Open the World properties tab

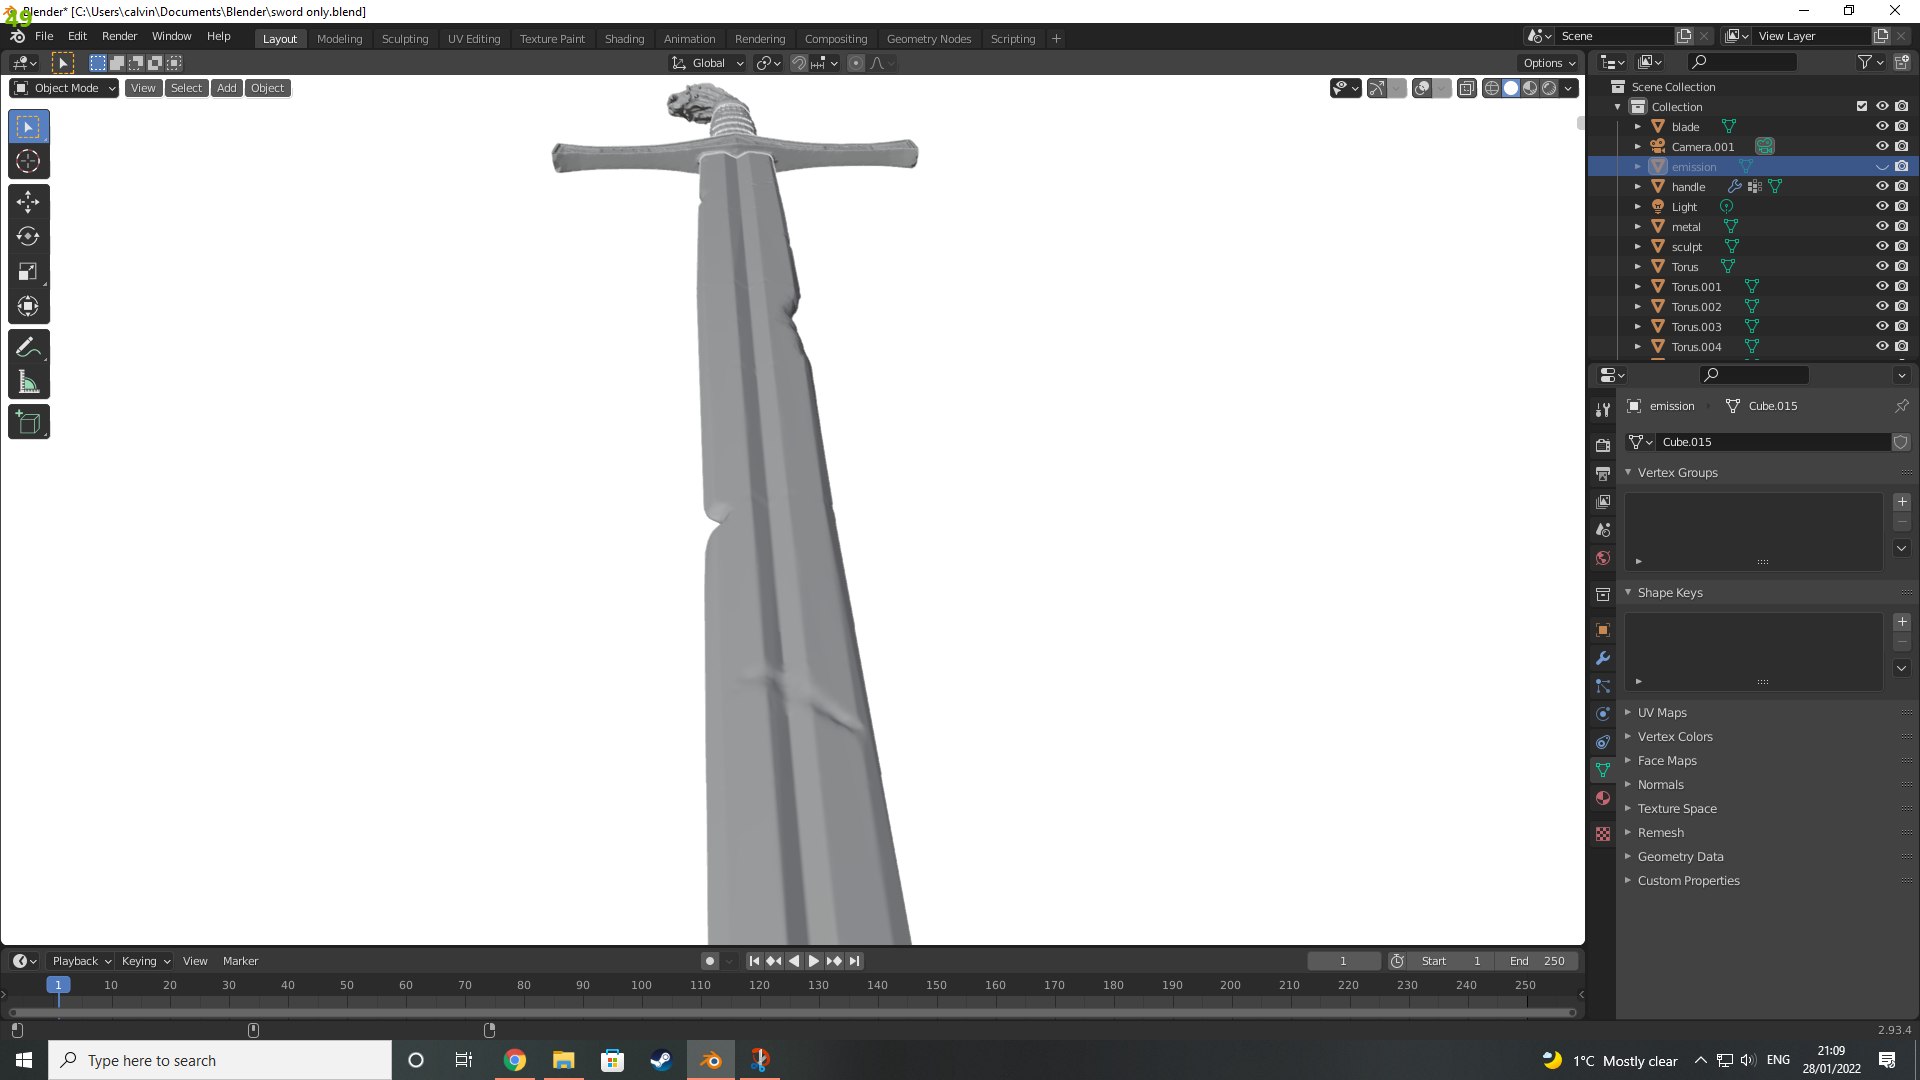[1603, 558]
